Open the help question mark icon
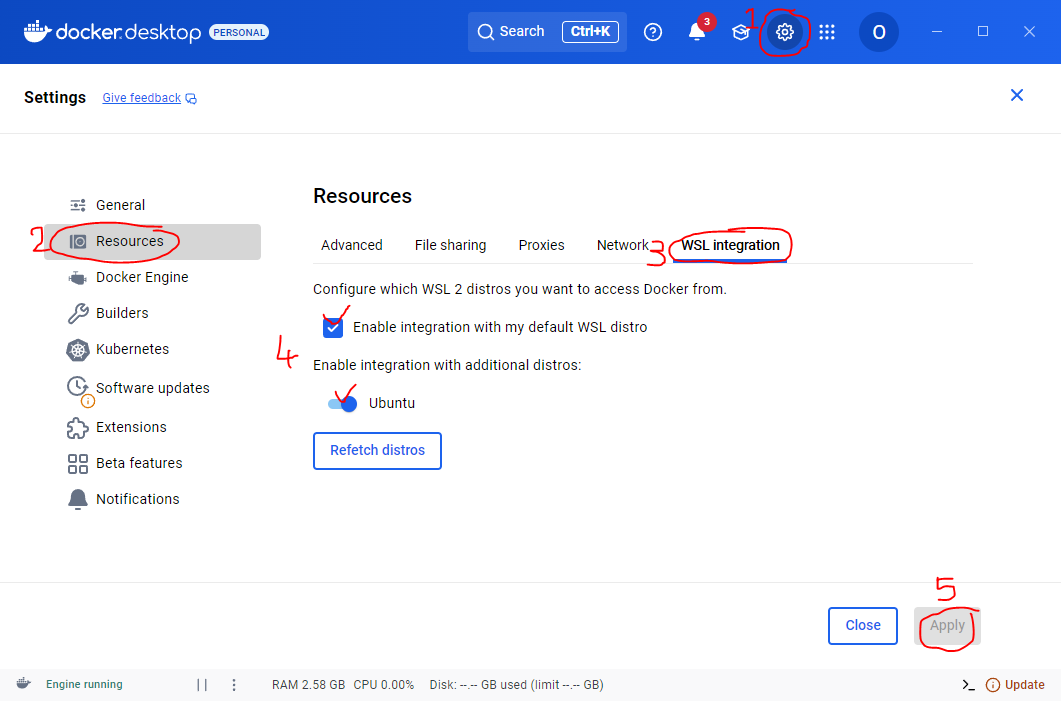Screen dimensions: 1061x701 pyautogui.click(x=652, y=32)
